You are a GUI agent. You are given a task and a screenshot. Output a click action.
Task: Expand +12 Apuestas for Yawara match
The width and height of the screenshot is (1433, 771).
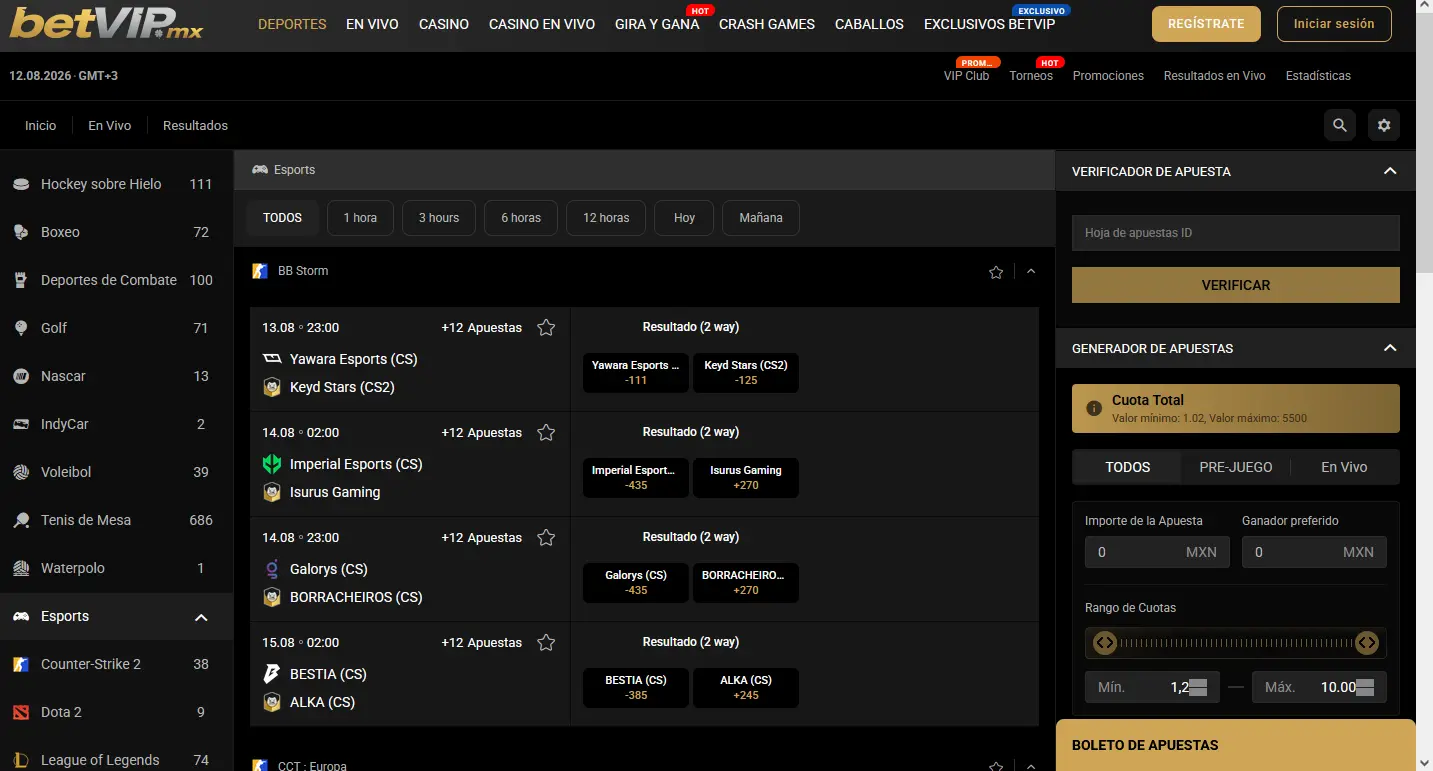482,327
